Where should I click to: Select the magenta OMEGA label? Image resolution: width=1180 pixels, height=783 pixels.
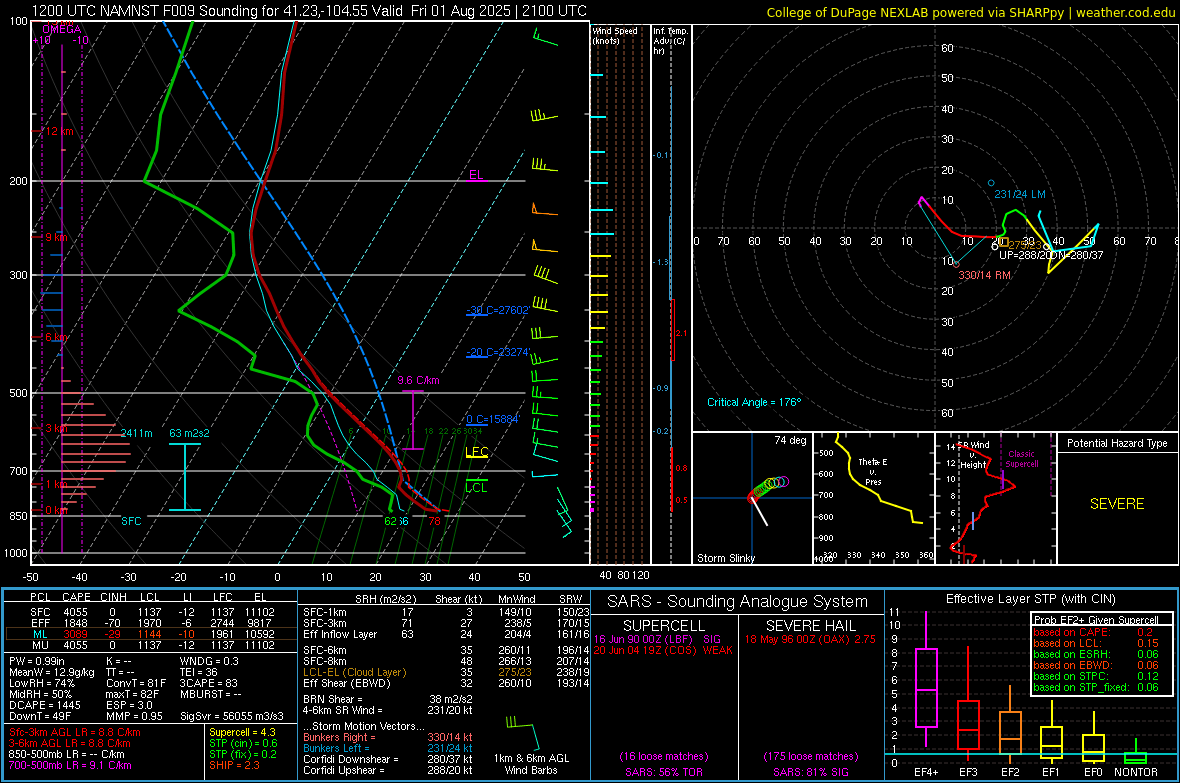pos(62,29)
